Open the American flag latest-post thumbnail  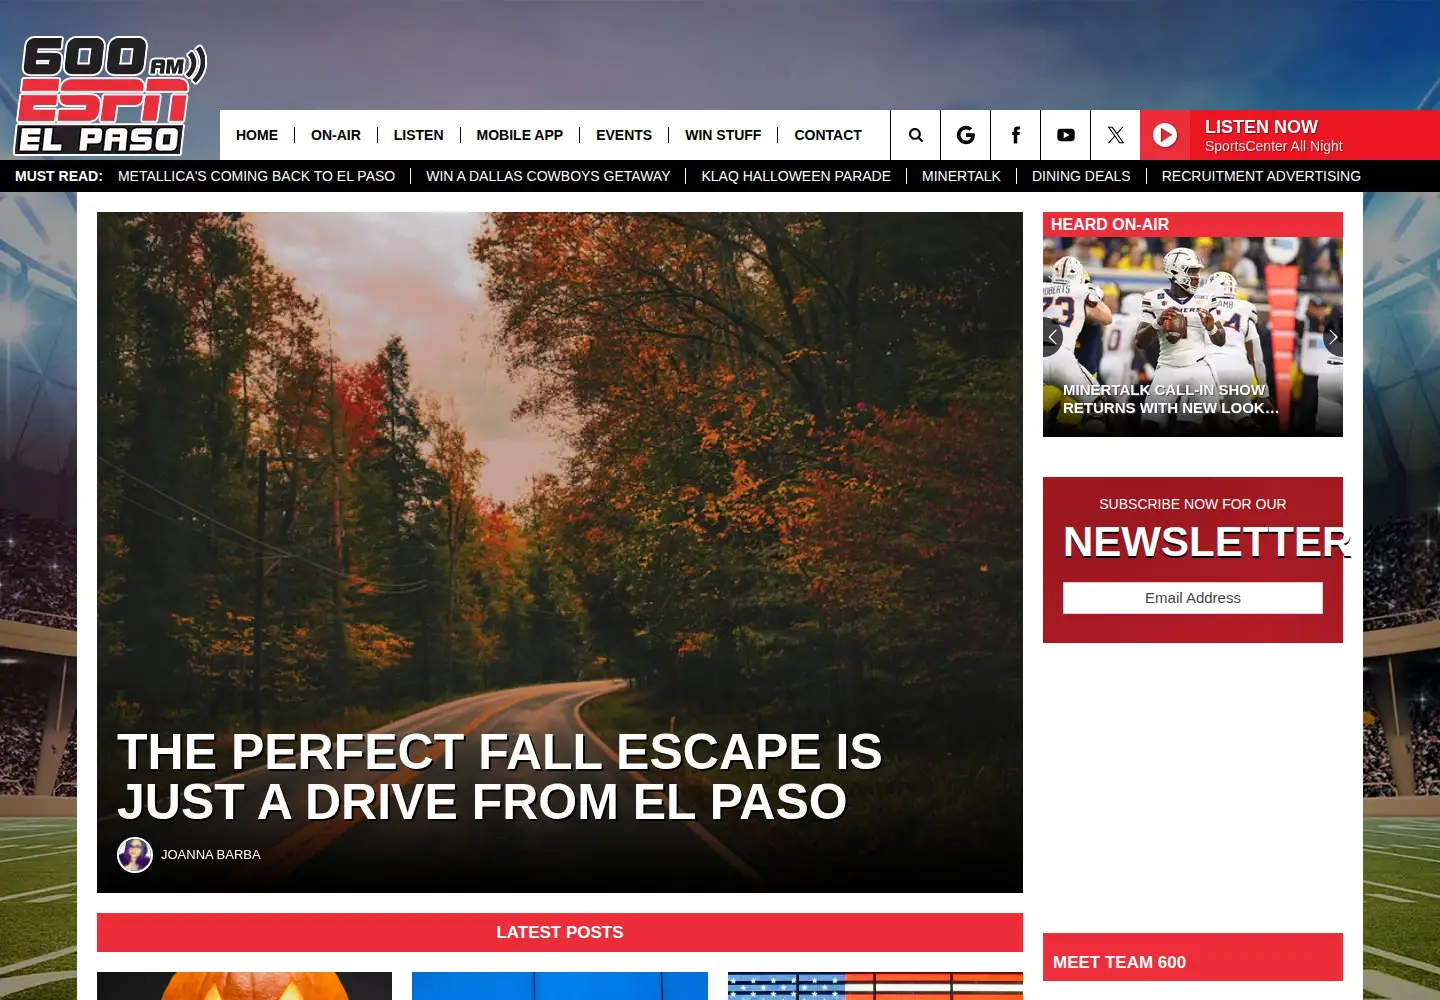(875, 986)
